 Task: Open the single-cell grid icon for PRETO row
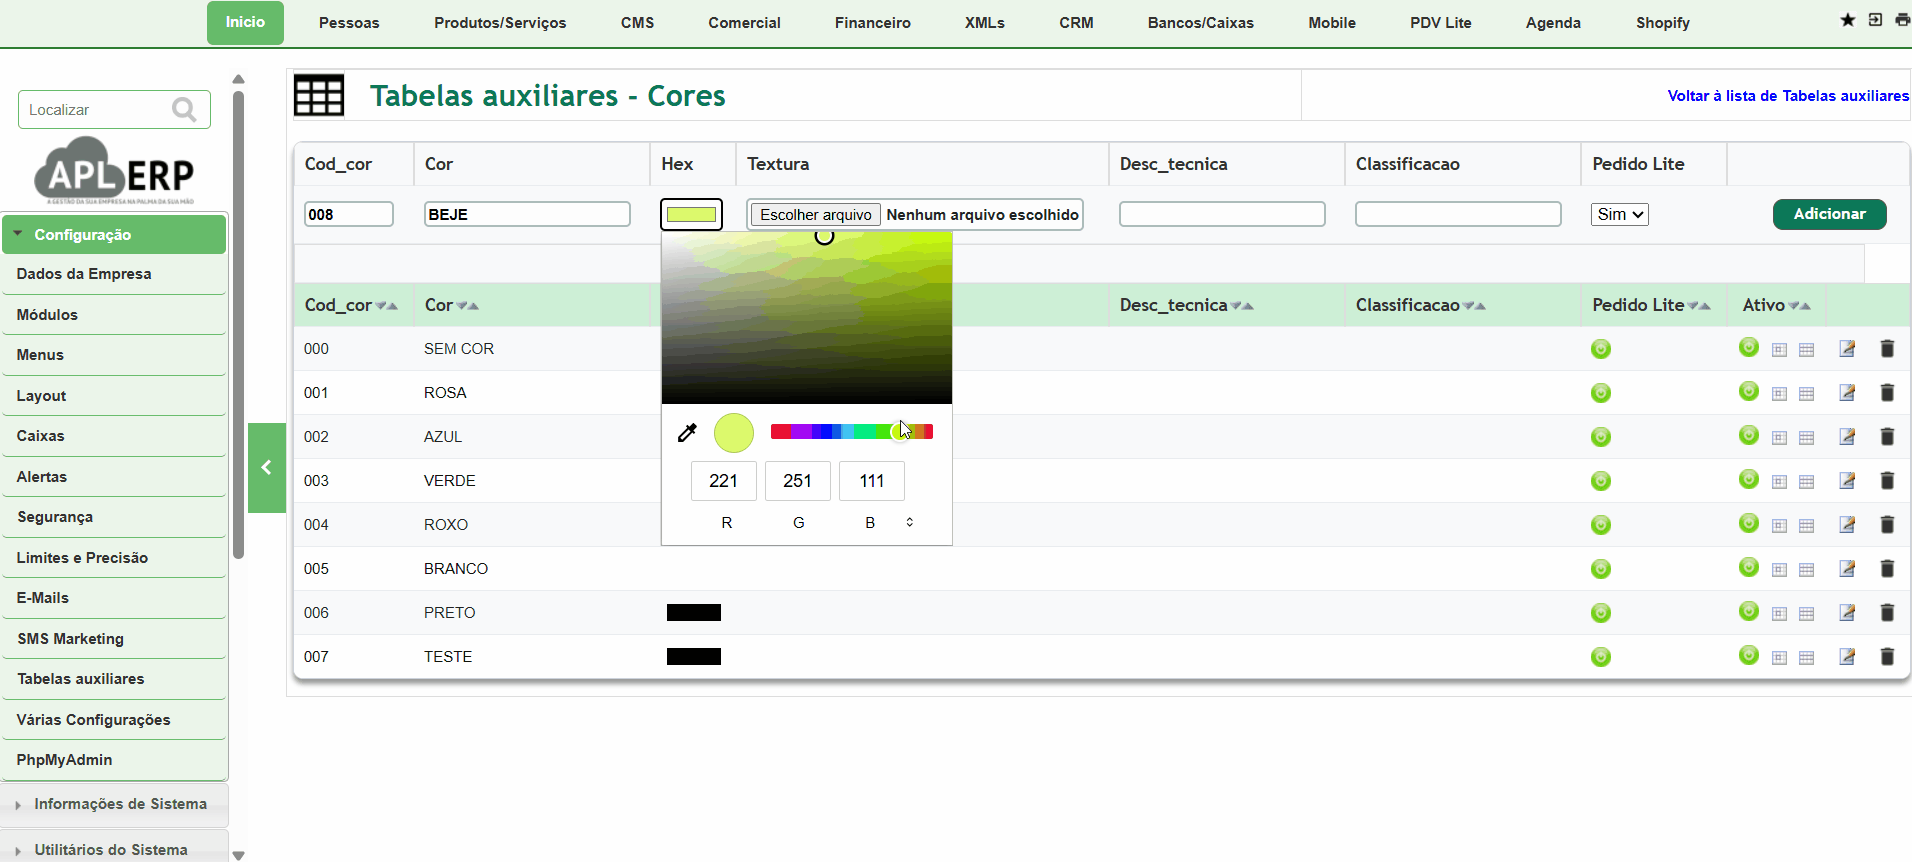[1779, 614]
